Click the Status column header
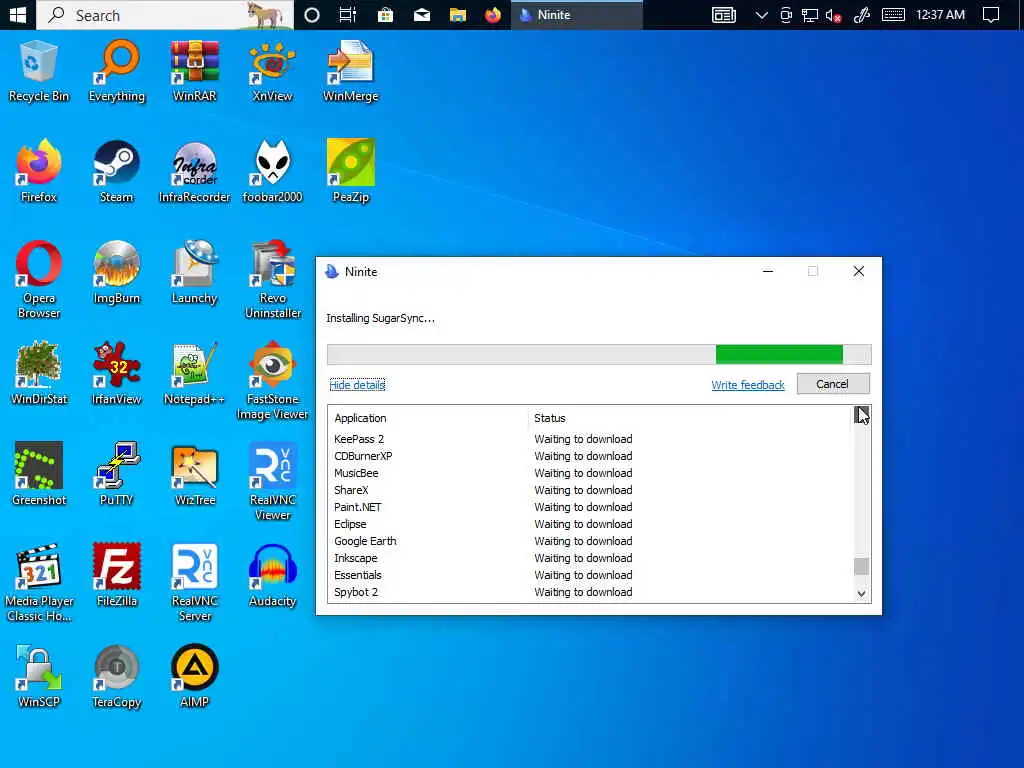Screen dimensions: 1024x768 [690, 418]
